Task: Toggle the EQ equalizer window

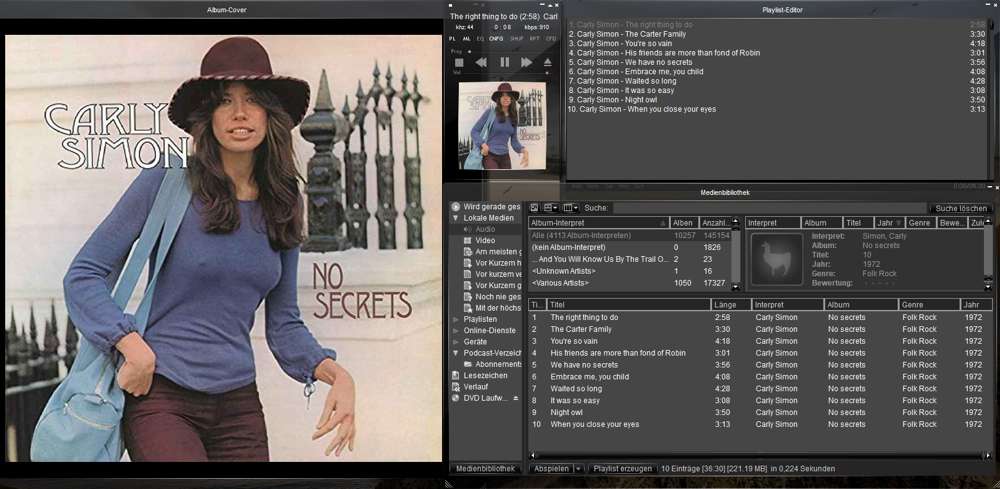Action: [479, 38]
